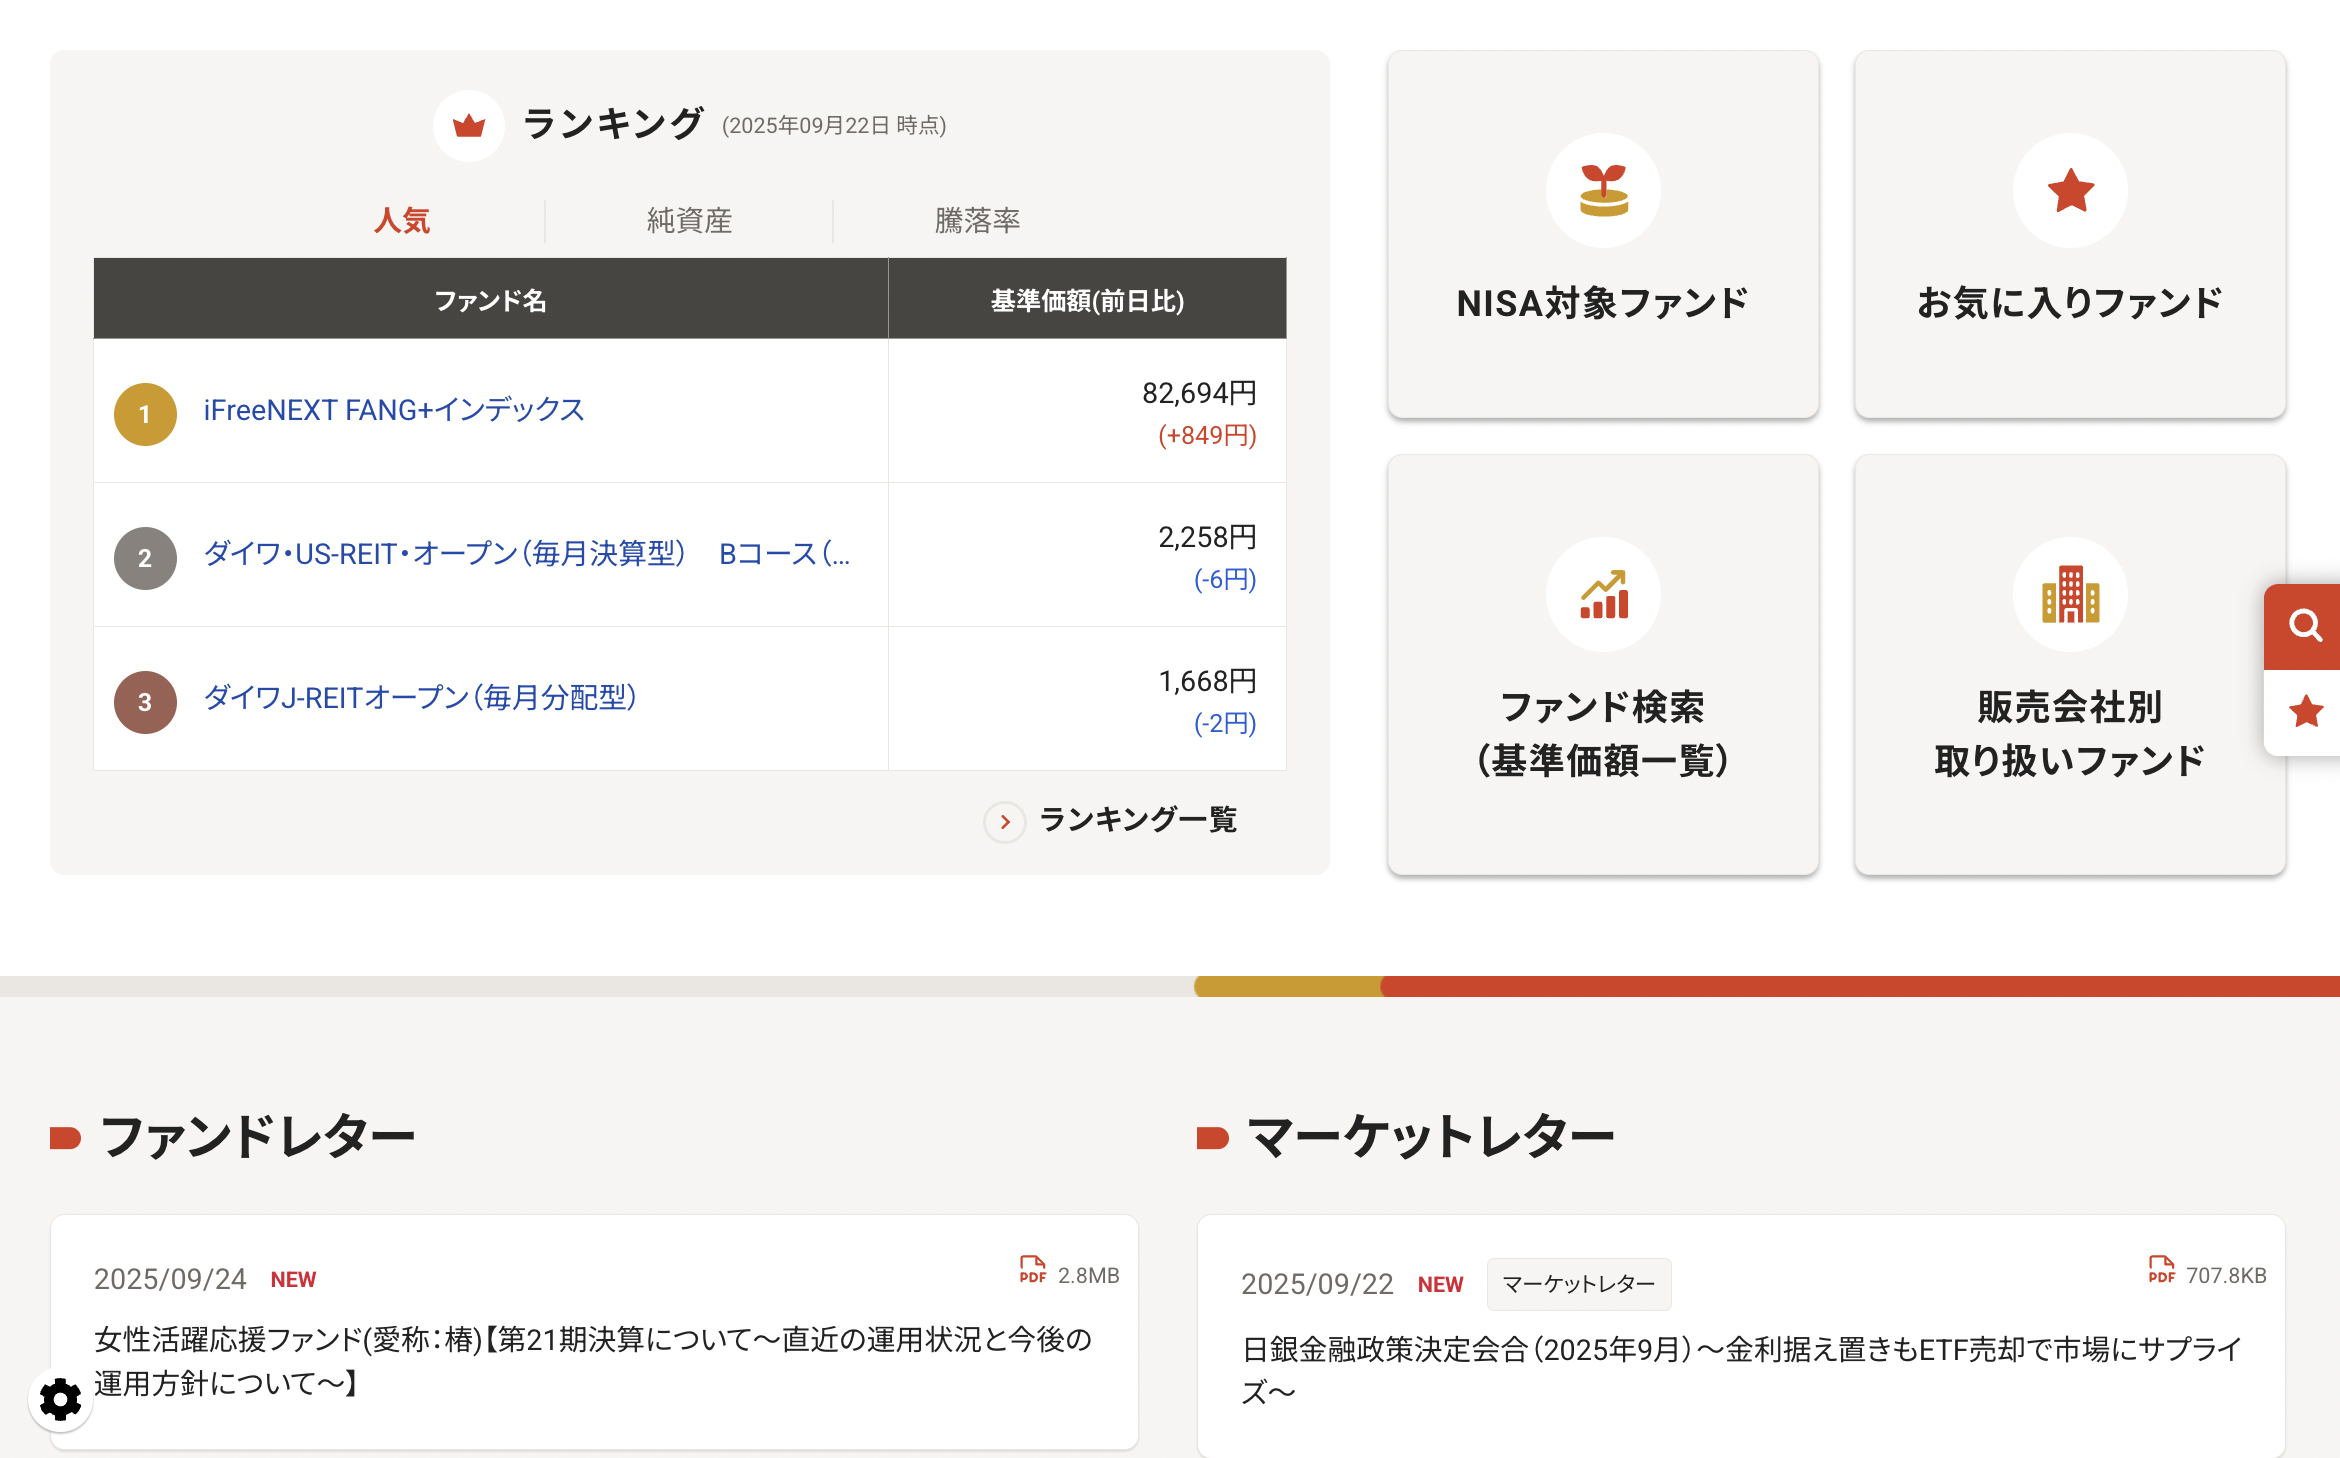Image resolution: width=2340 pixels, height=1458 pixels.
Task: Click the マーケットレター tag label
Action: pyautogui.click(x=1578, y=1284)
